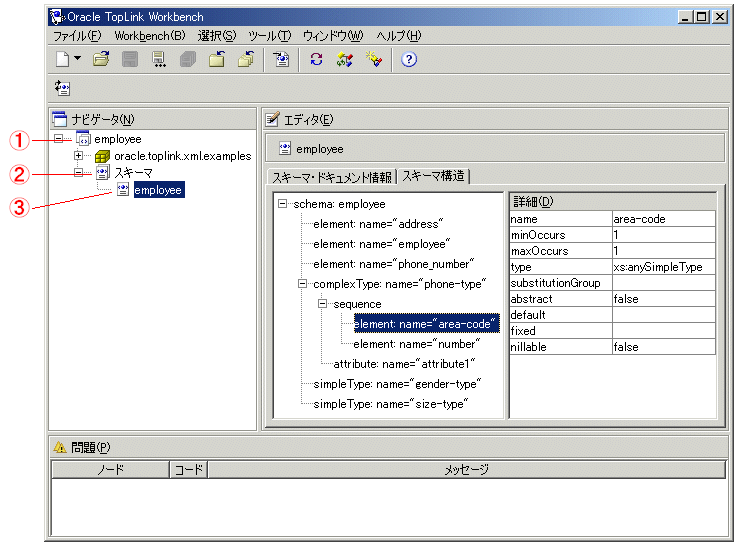Viewport: 736px width, 545px height.
Task: Click the Close project folder icon
Action: (217, 59)
